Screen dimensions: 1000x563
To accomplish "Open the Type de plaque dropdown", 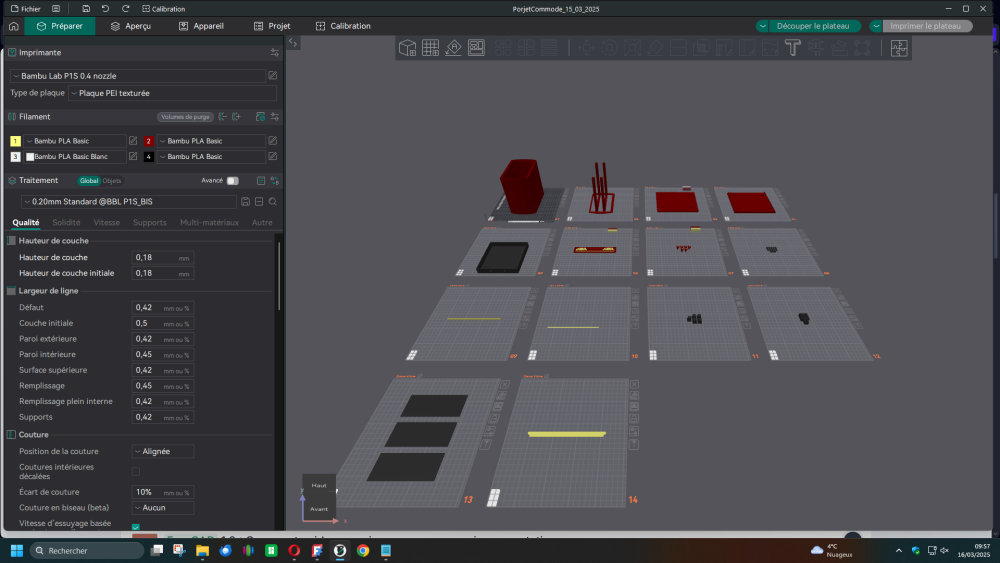I will pos(172,93).
